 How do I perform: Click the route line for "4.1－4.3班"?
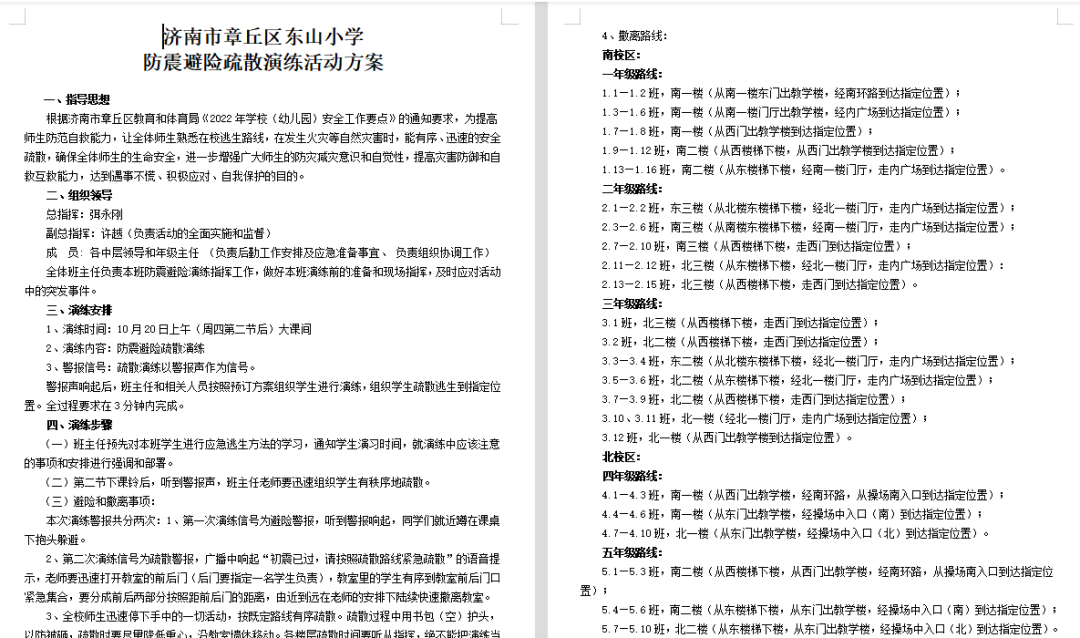click(x=803, y=495)
